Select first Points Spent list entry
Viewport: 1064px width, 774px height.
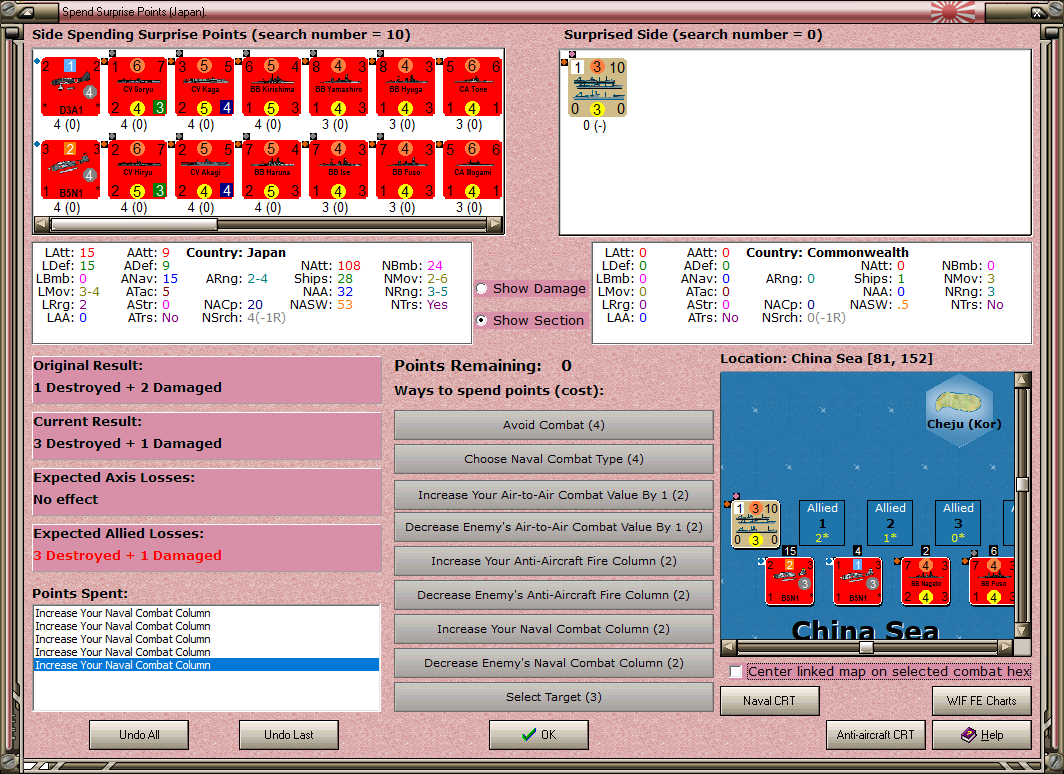[x=206, y=613]
